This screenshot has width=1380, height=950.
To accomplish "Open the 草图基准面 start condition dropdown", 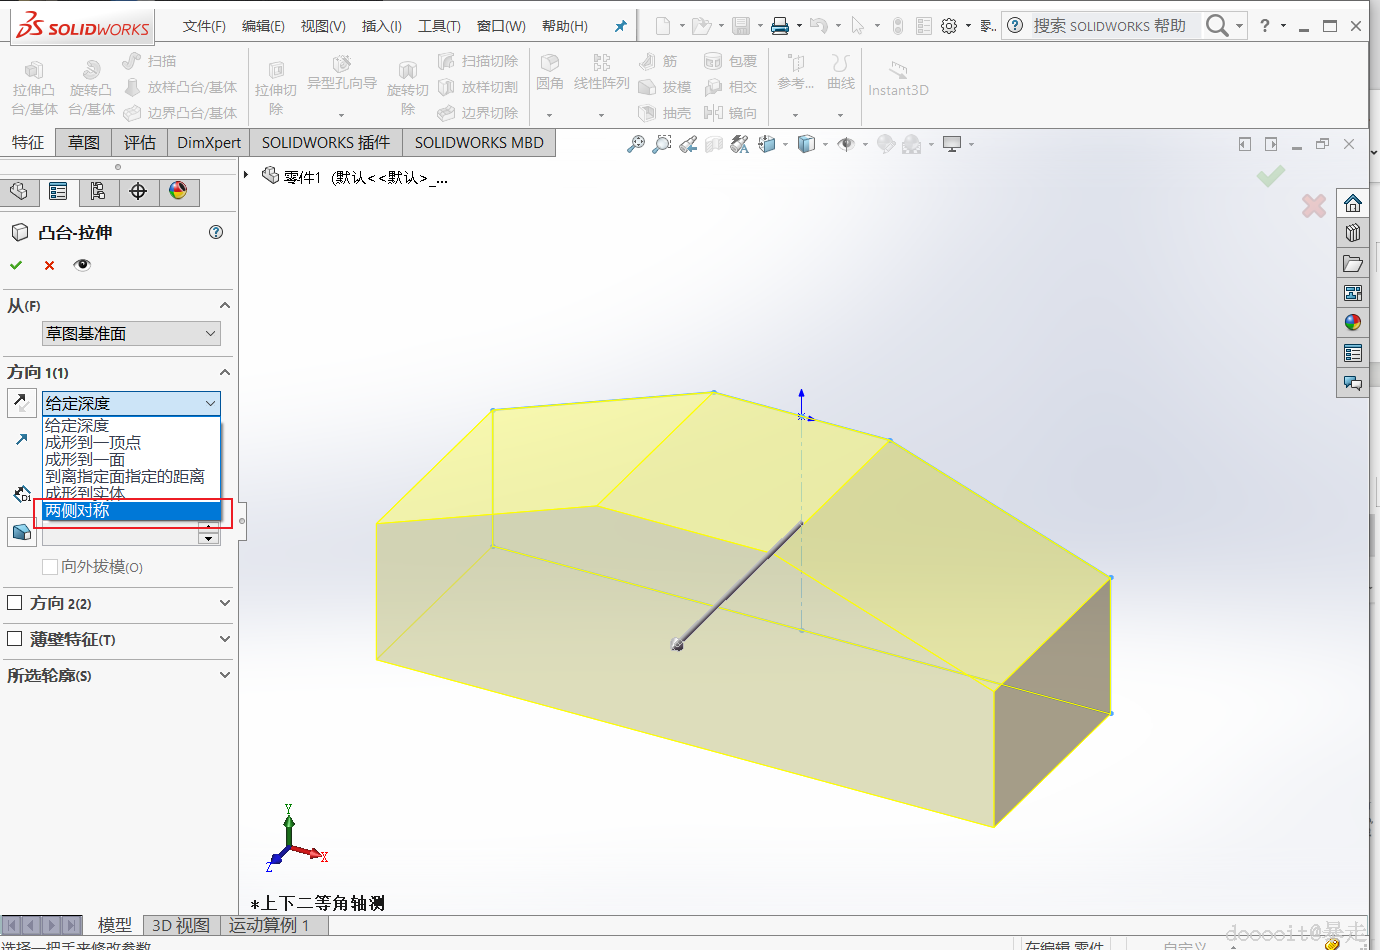I will coord(131,334).
